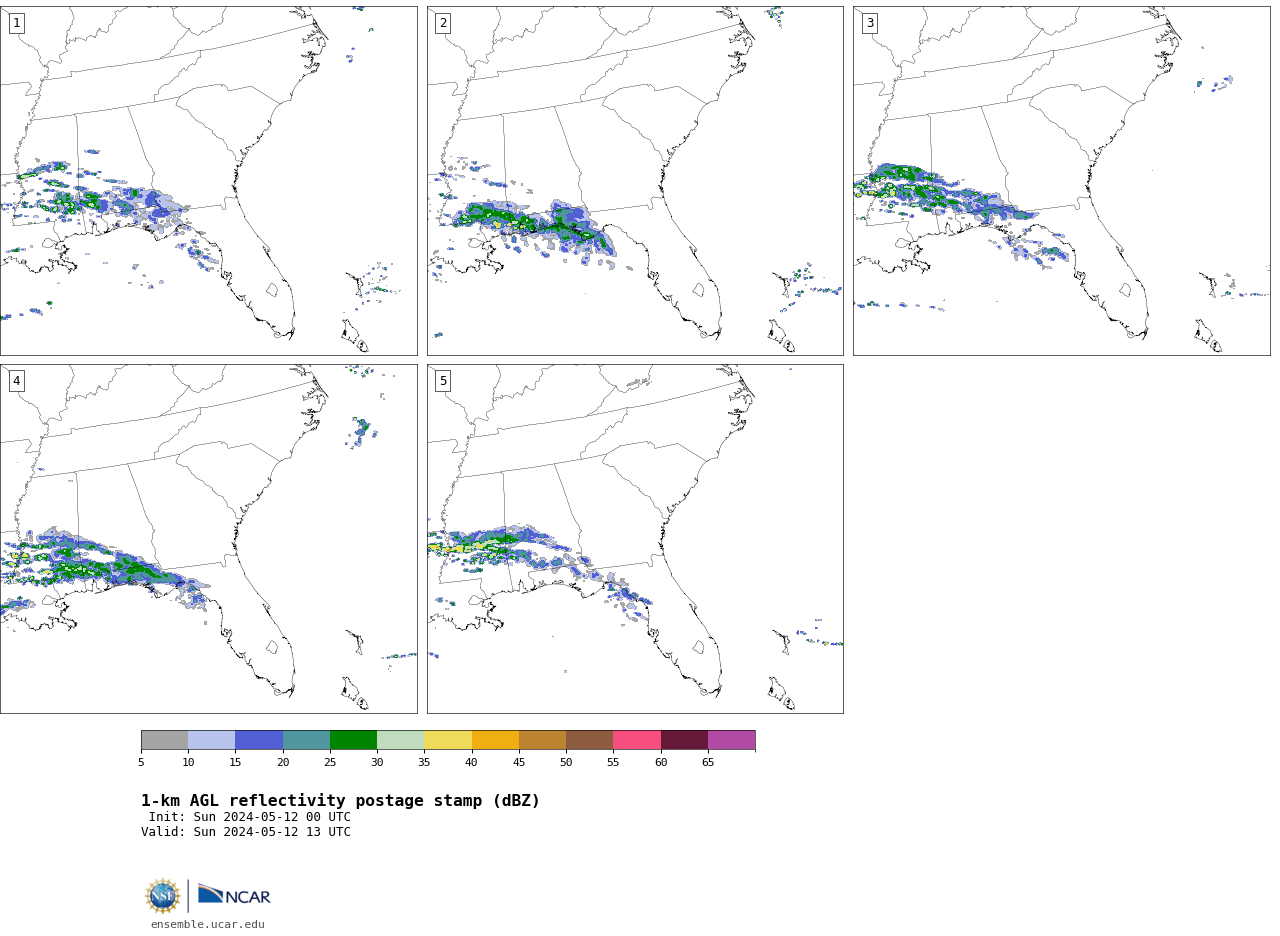Open the ensemble.ucar.edu link
The image size is (1280, 936).
tap(208, 925)
